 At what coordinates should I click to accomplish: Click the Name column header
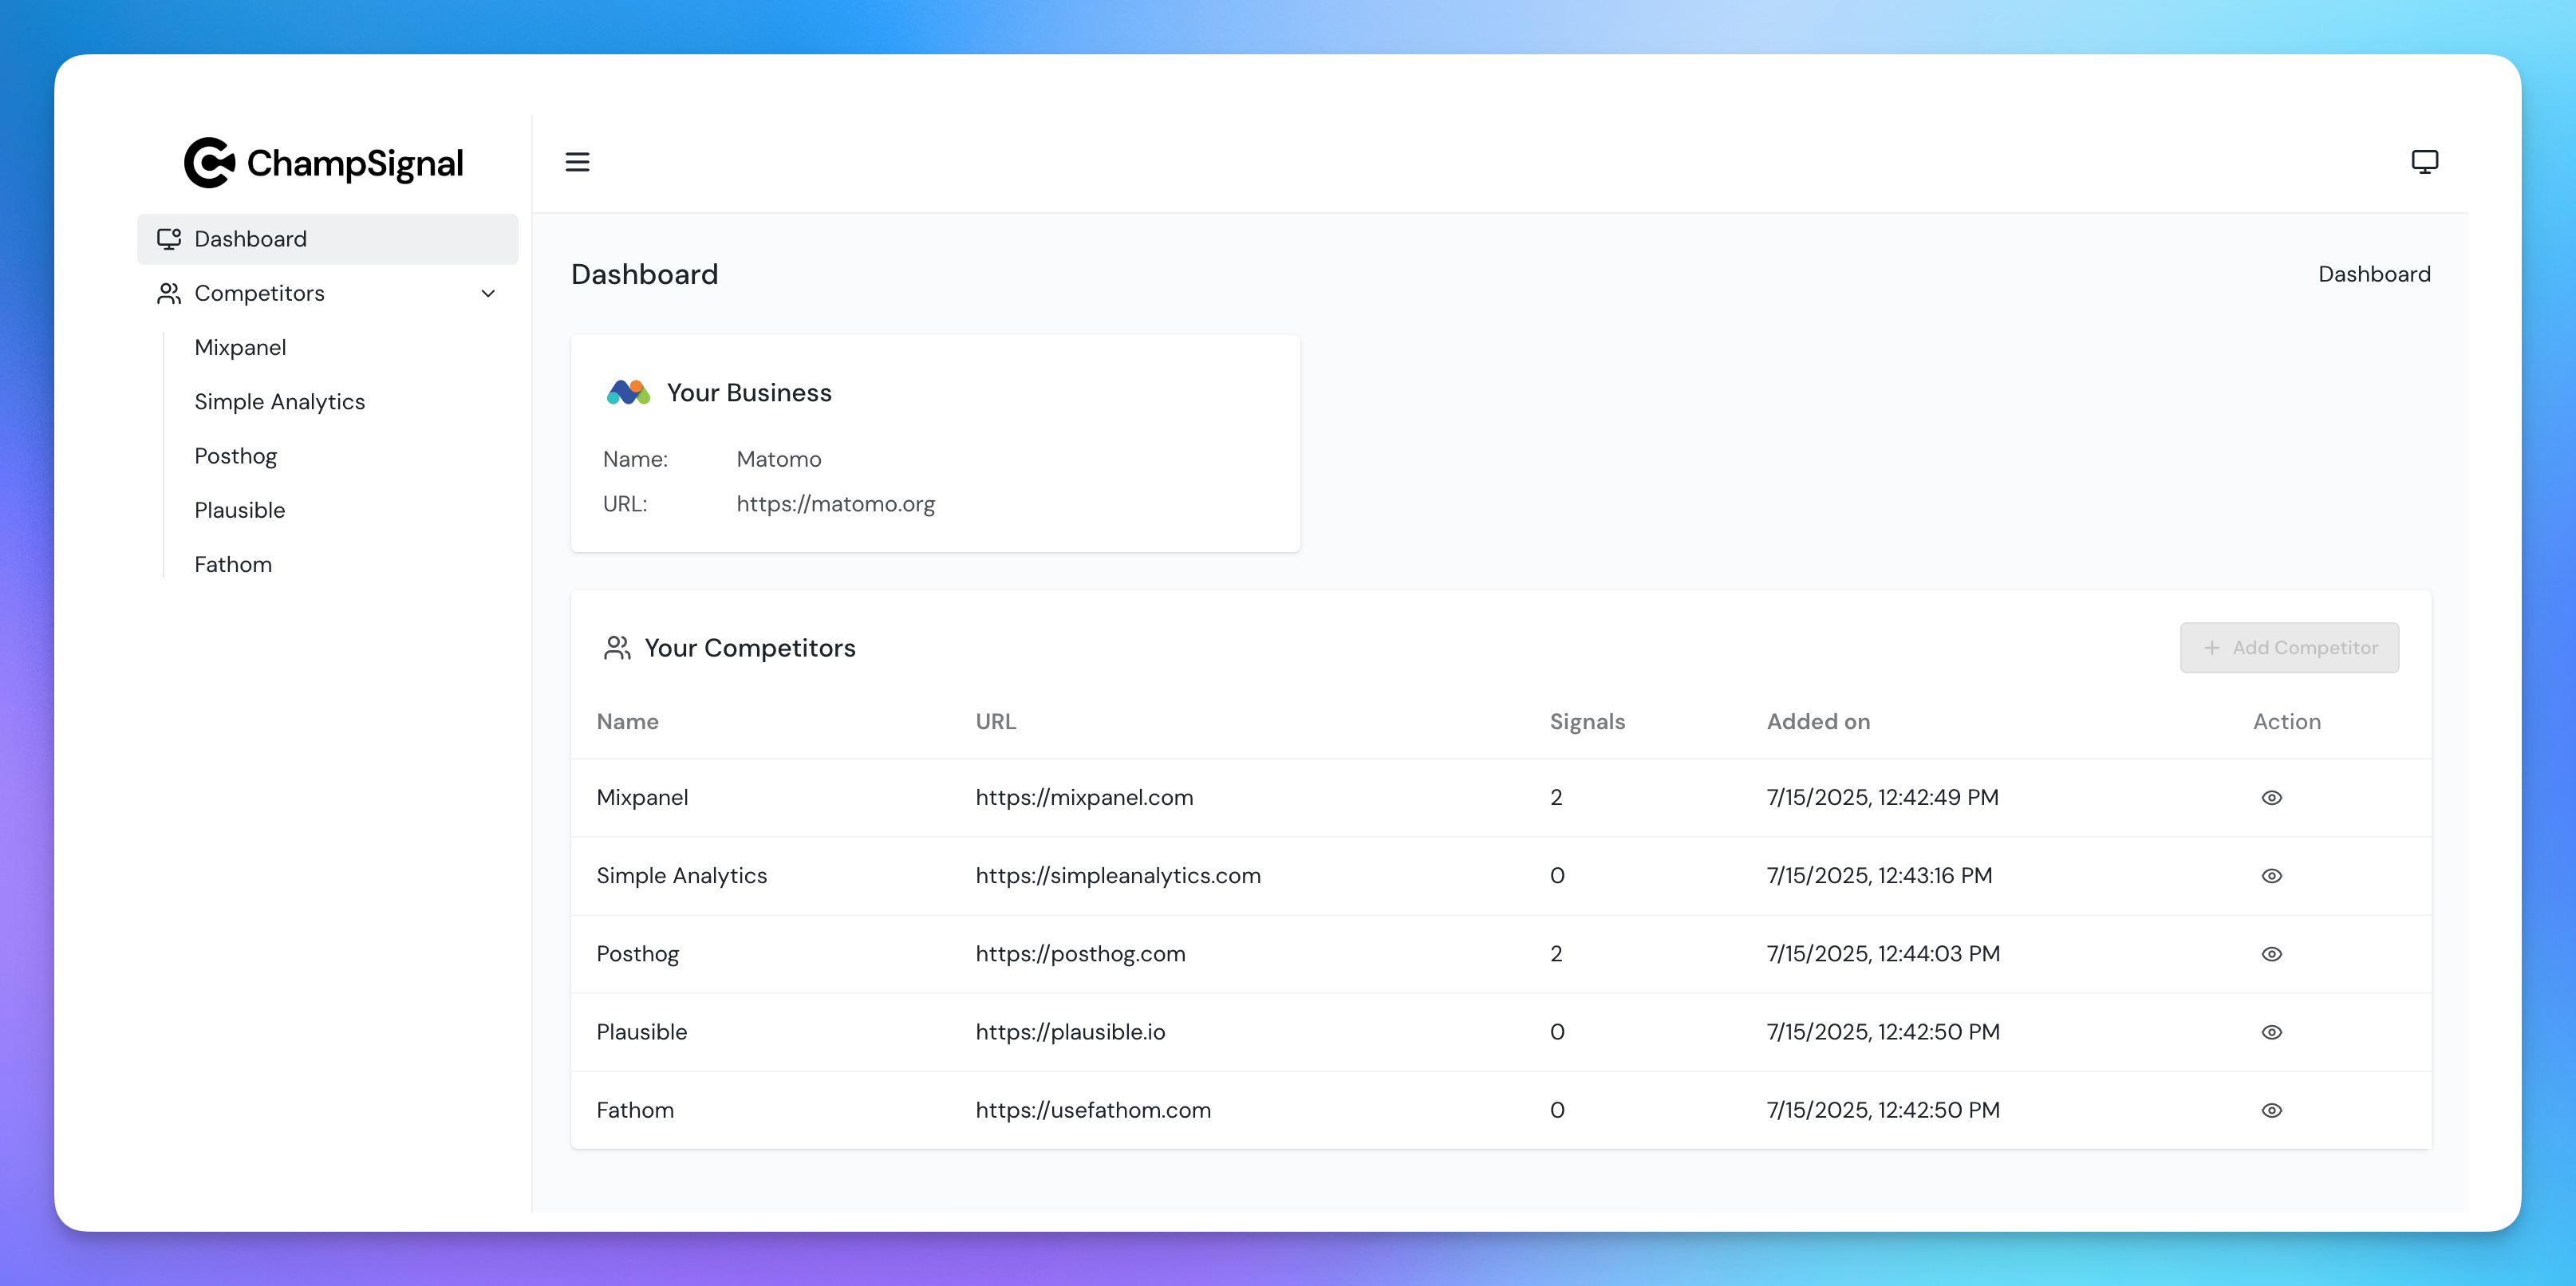[627, 722]
